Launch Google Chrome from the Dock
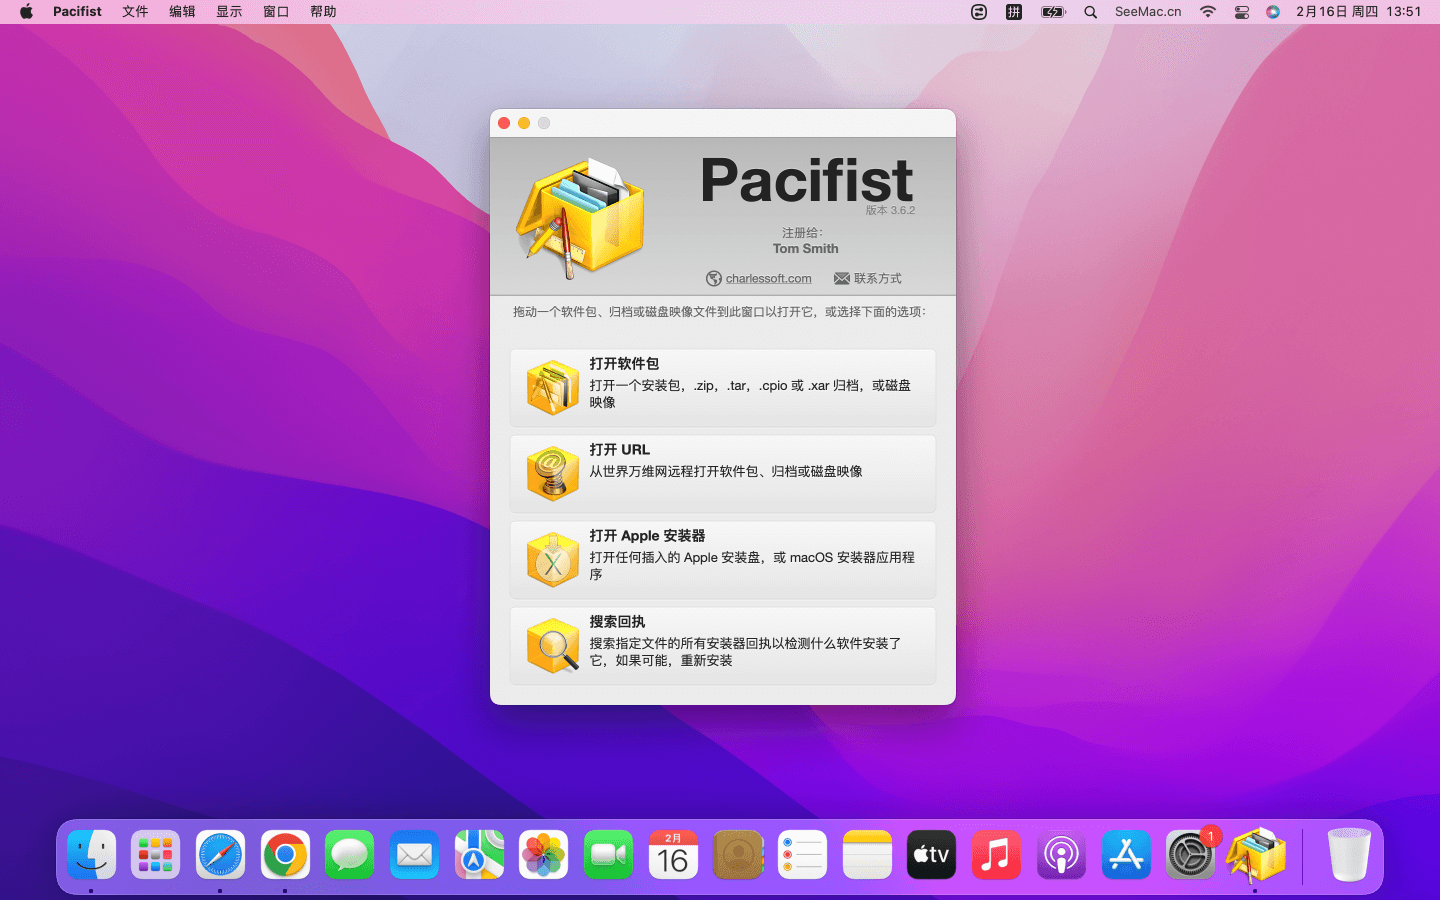 [285, 855]
